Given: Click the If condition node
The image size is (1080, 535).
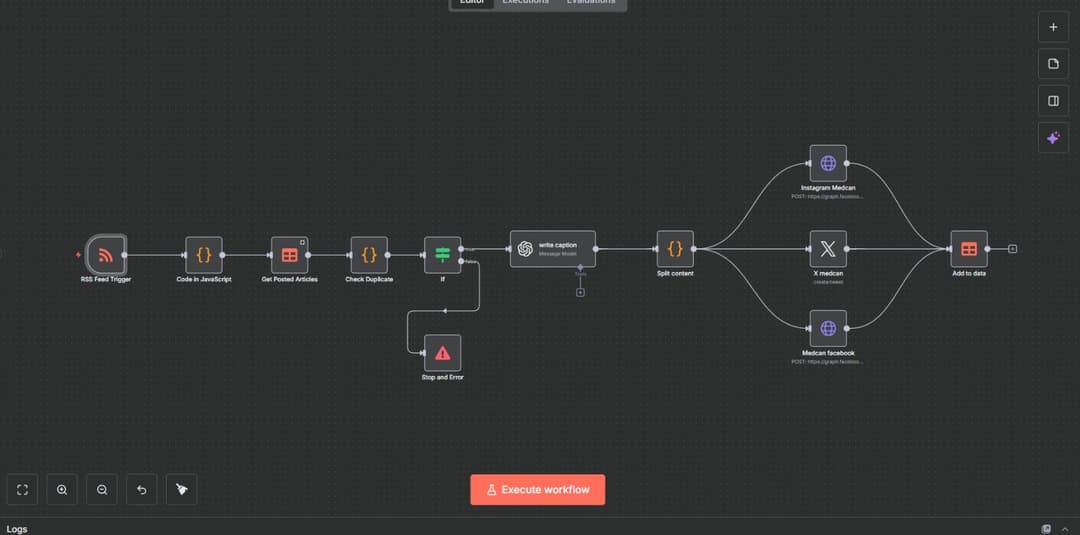Looking at the screenshot, I should [442, 255].
